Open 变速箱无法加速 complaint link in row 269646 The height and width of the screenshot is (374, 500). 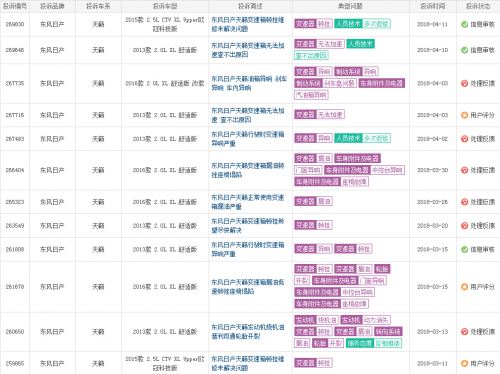coord(248,50)
